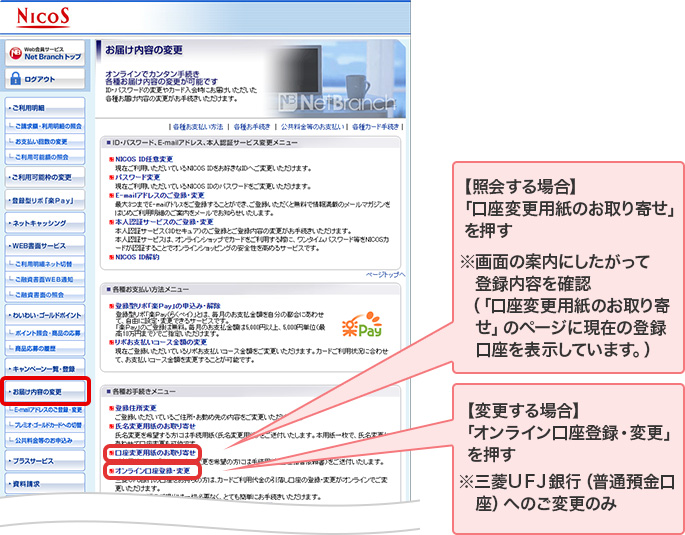The width and height of the screenshot is (685, 535).
Task: Open 公共料金等のお申込み sidebar link
Action: [45, 441]
